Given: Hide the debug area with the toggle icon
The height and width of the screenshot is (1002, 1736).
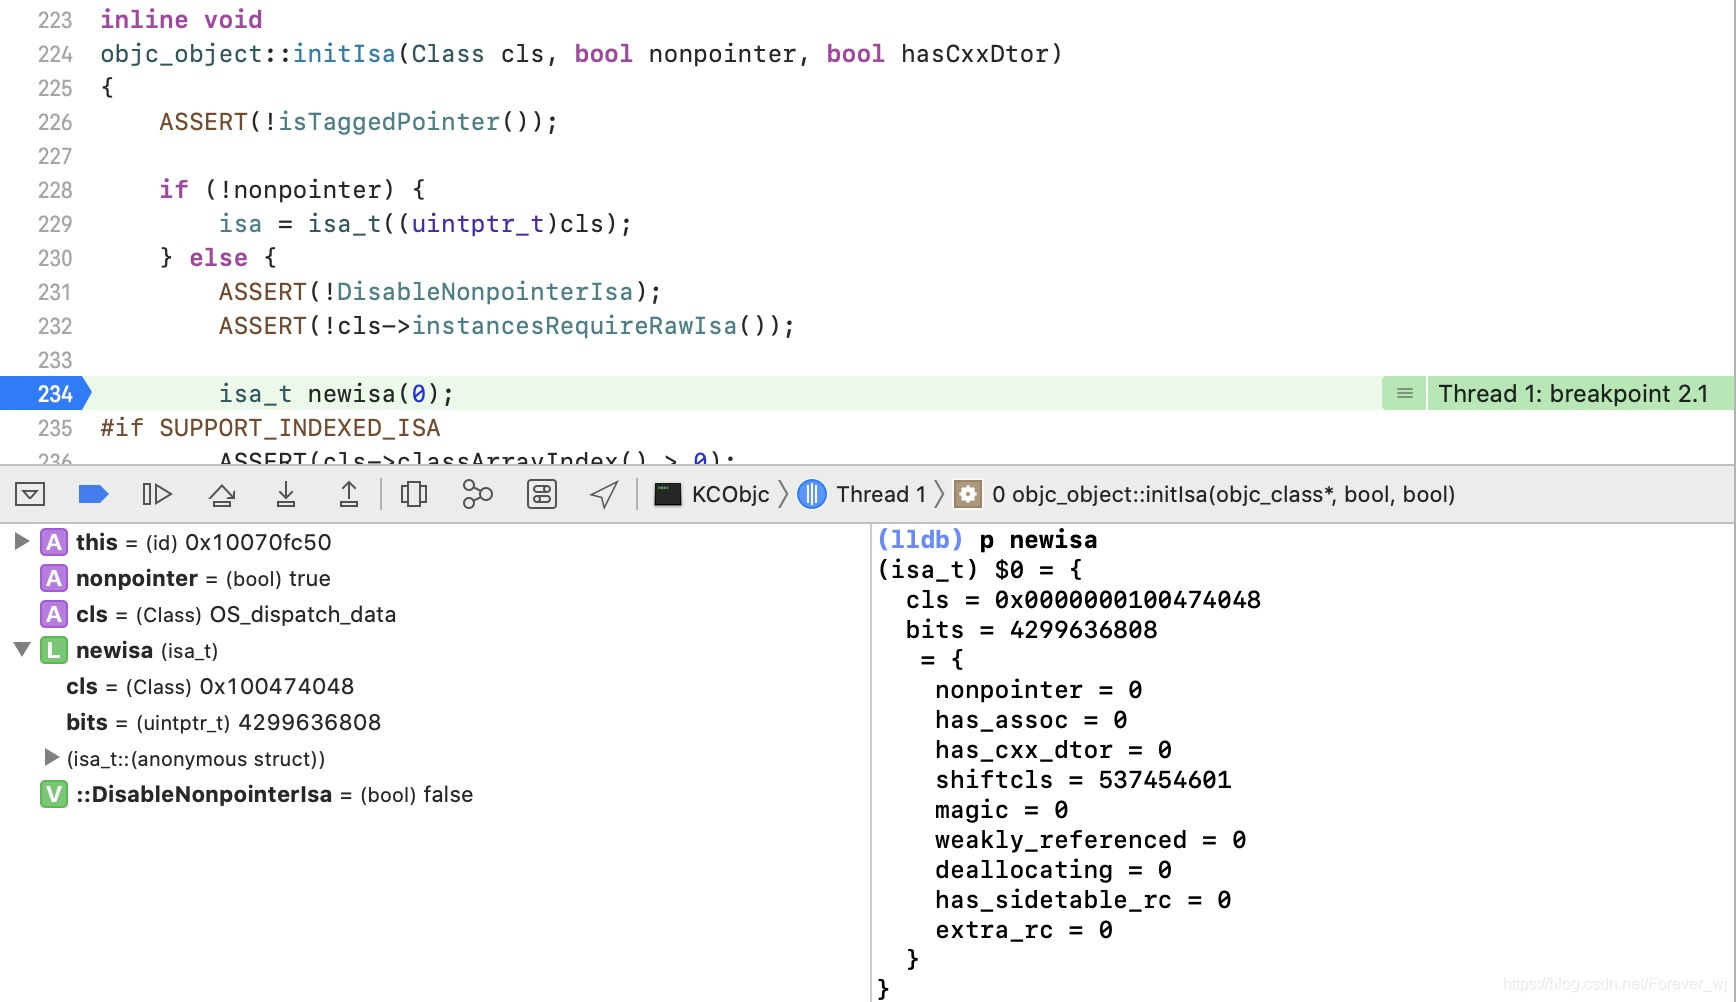Looking at the screenshot, I should tap(30, 494).
